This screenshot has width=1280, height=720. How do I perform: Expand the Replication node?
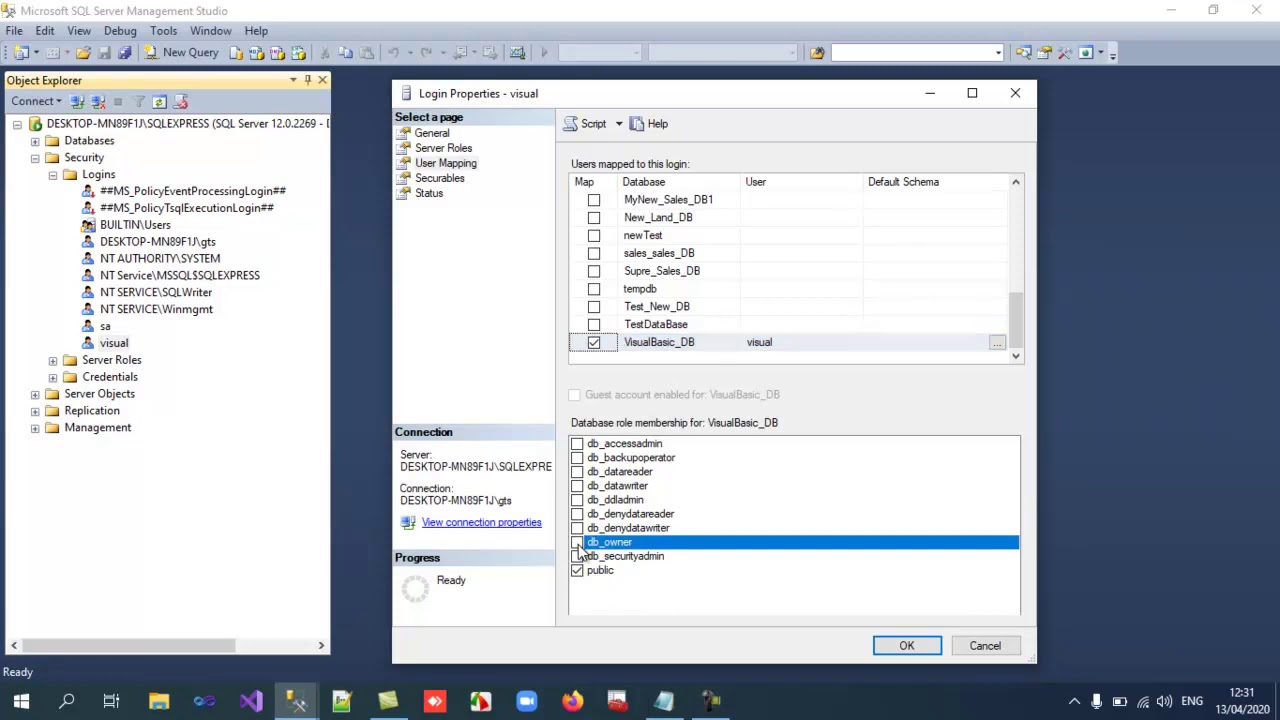coord(35,411)
